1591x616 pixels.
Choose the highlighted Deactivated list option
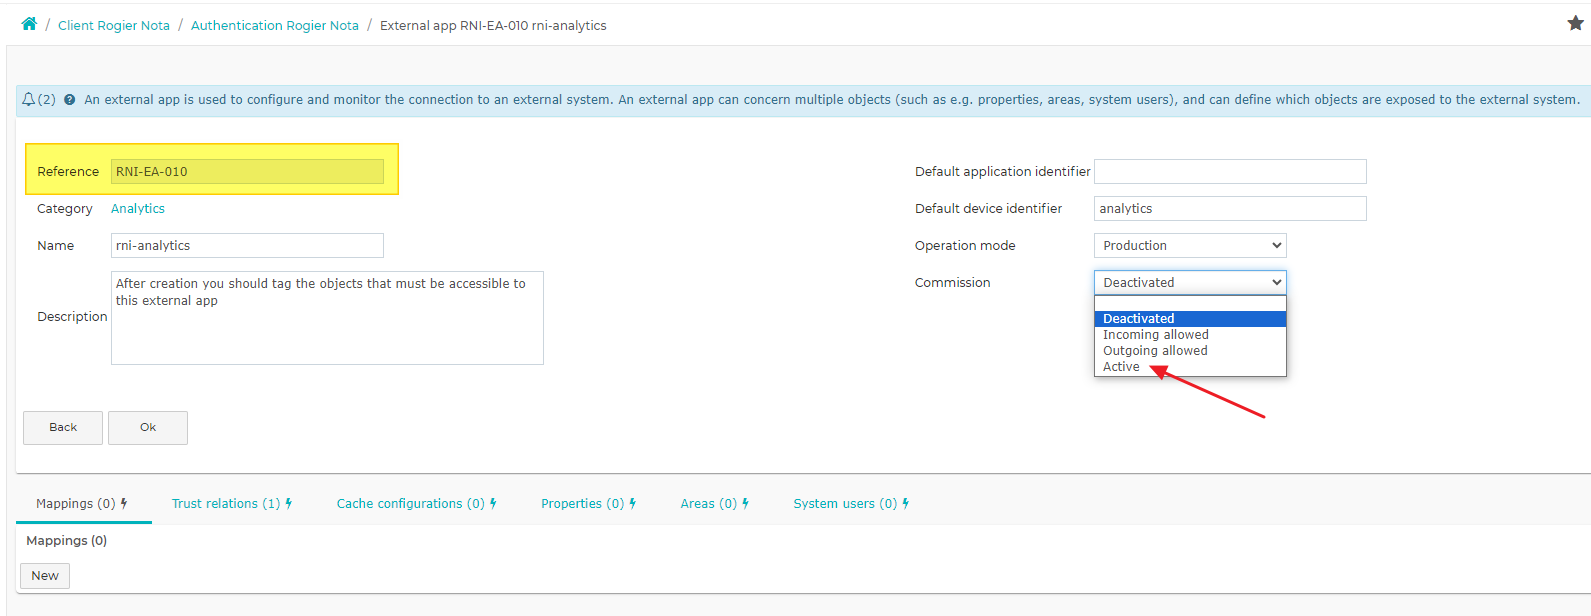point(1190,319)
